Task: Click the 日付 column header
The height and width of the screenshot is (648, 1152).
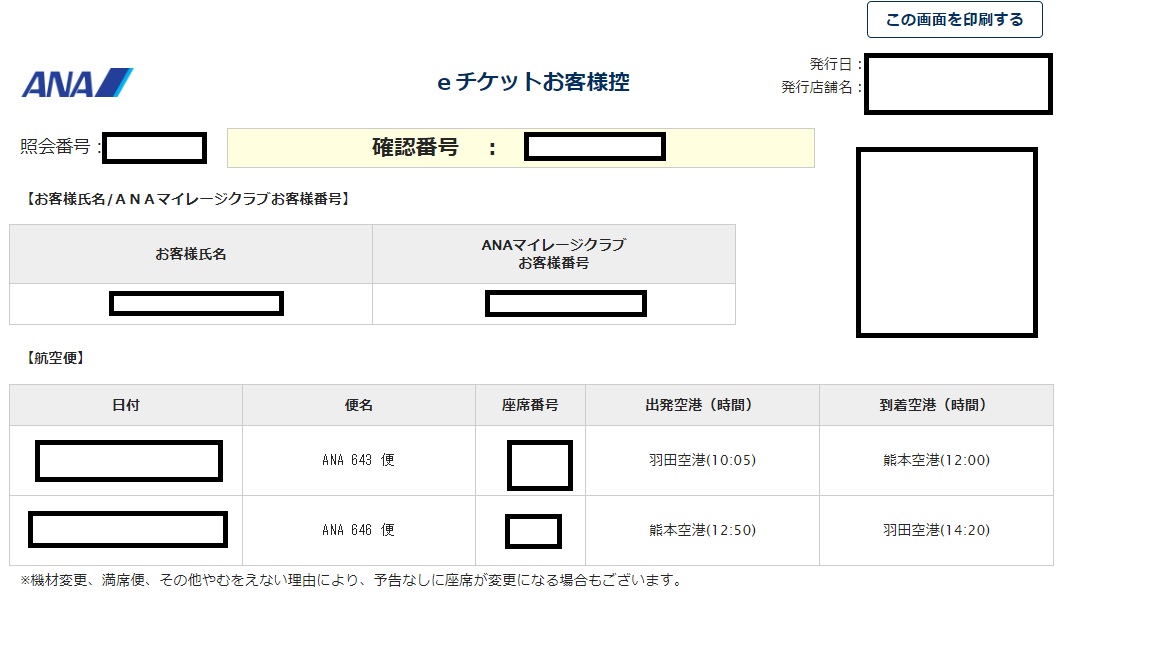Action: [126, 405]
